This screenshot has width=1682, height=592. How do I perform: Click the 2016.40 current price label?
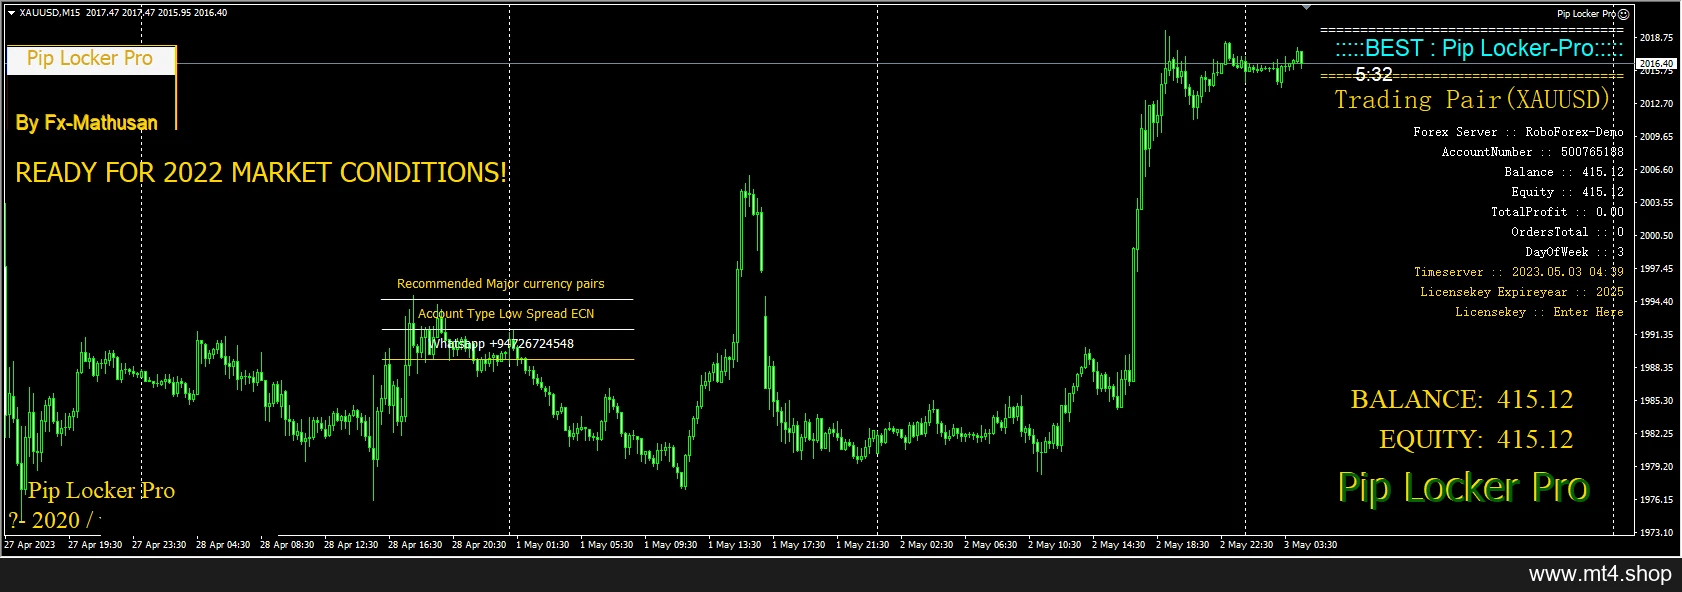1656,64
